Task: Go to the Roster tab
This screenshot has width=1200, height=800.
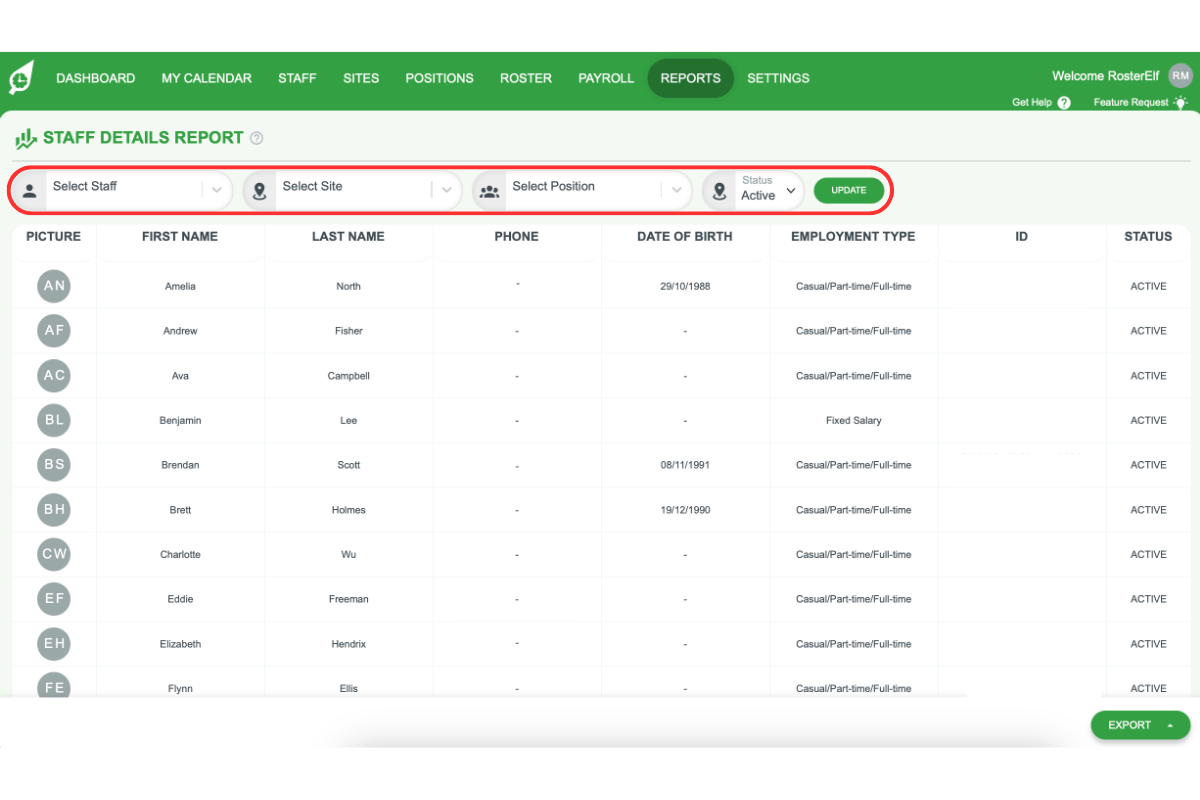Action: 525,78
